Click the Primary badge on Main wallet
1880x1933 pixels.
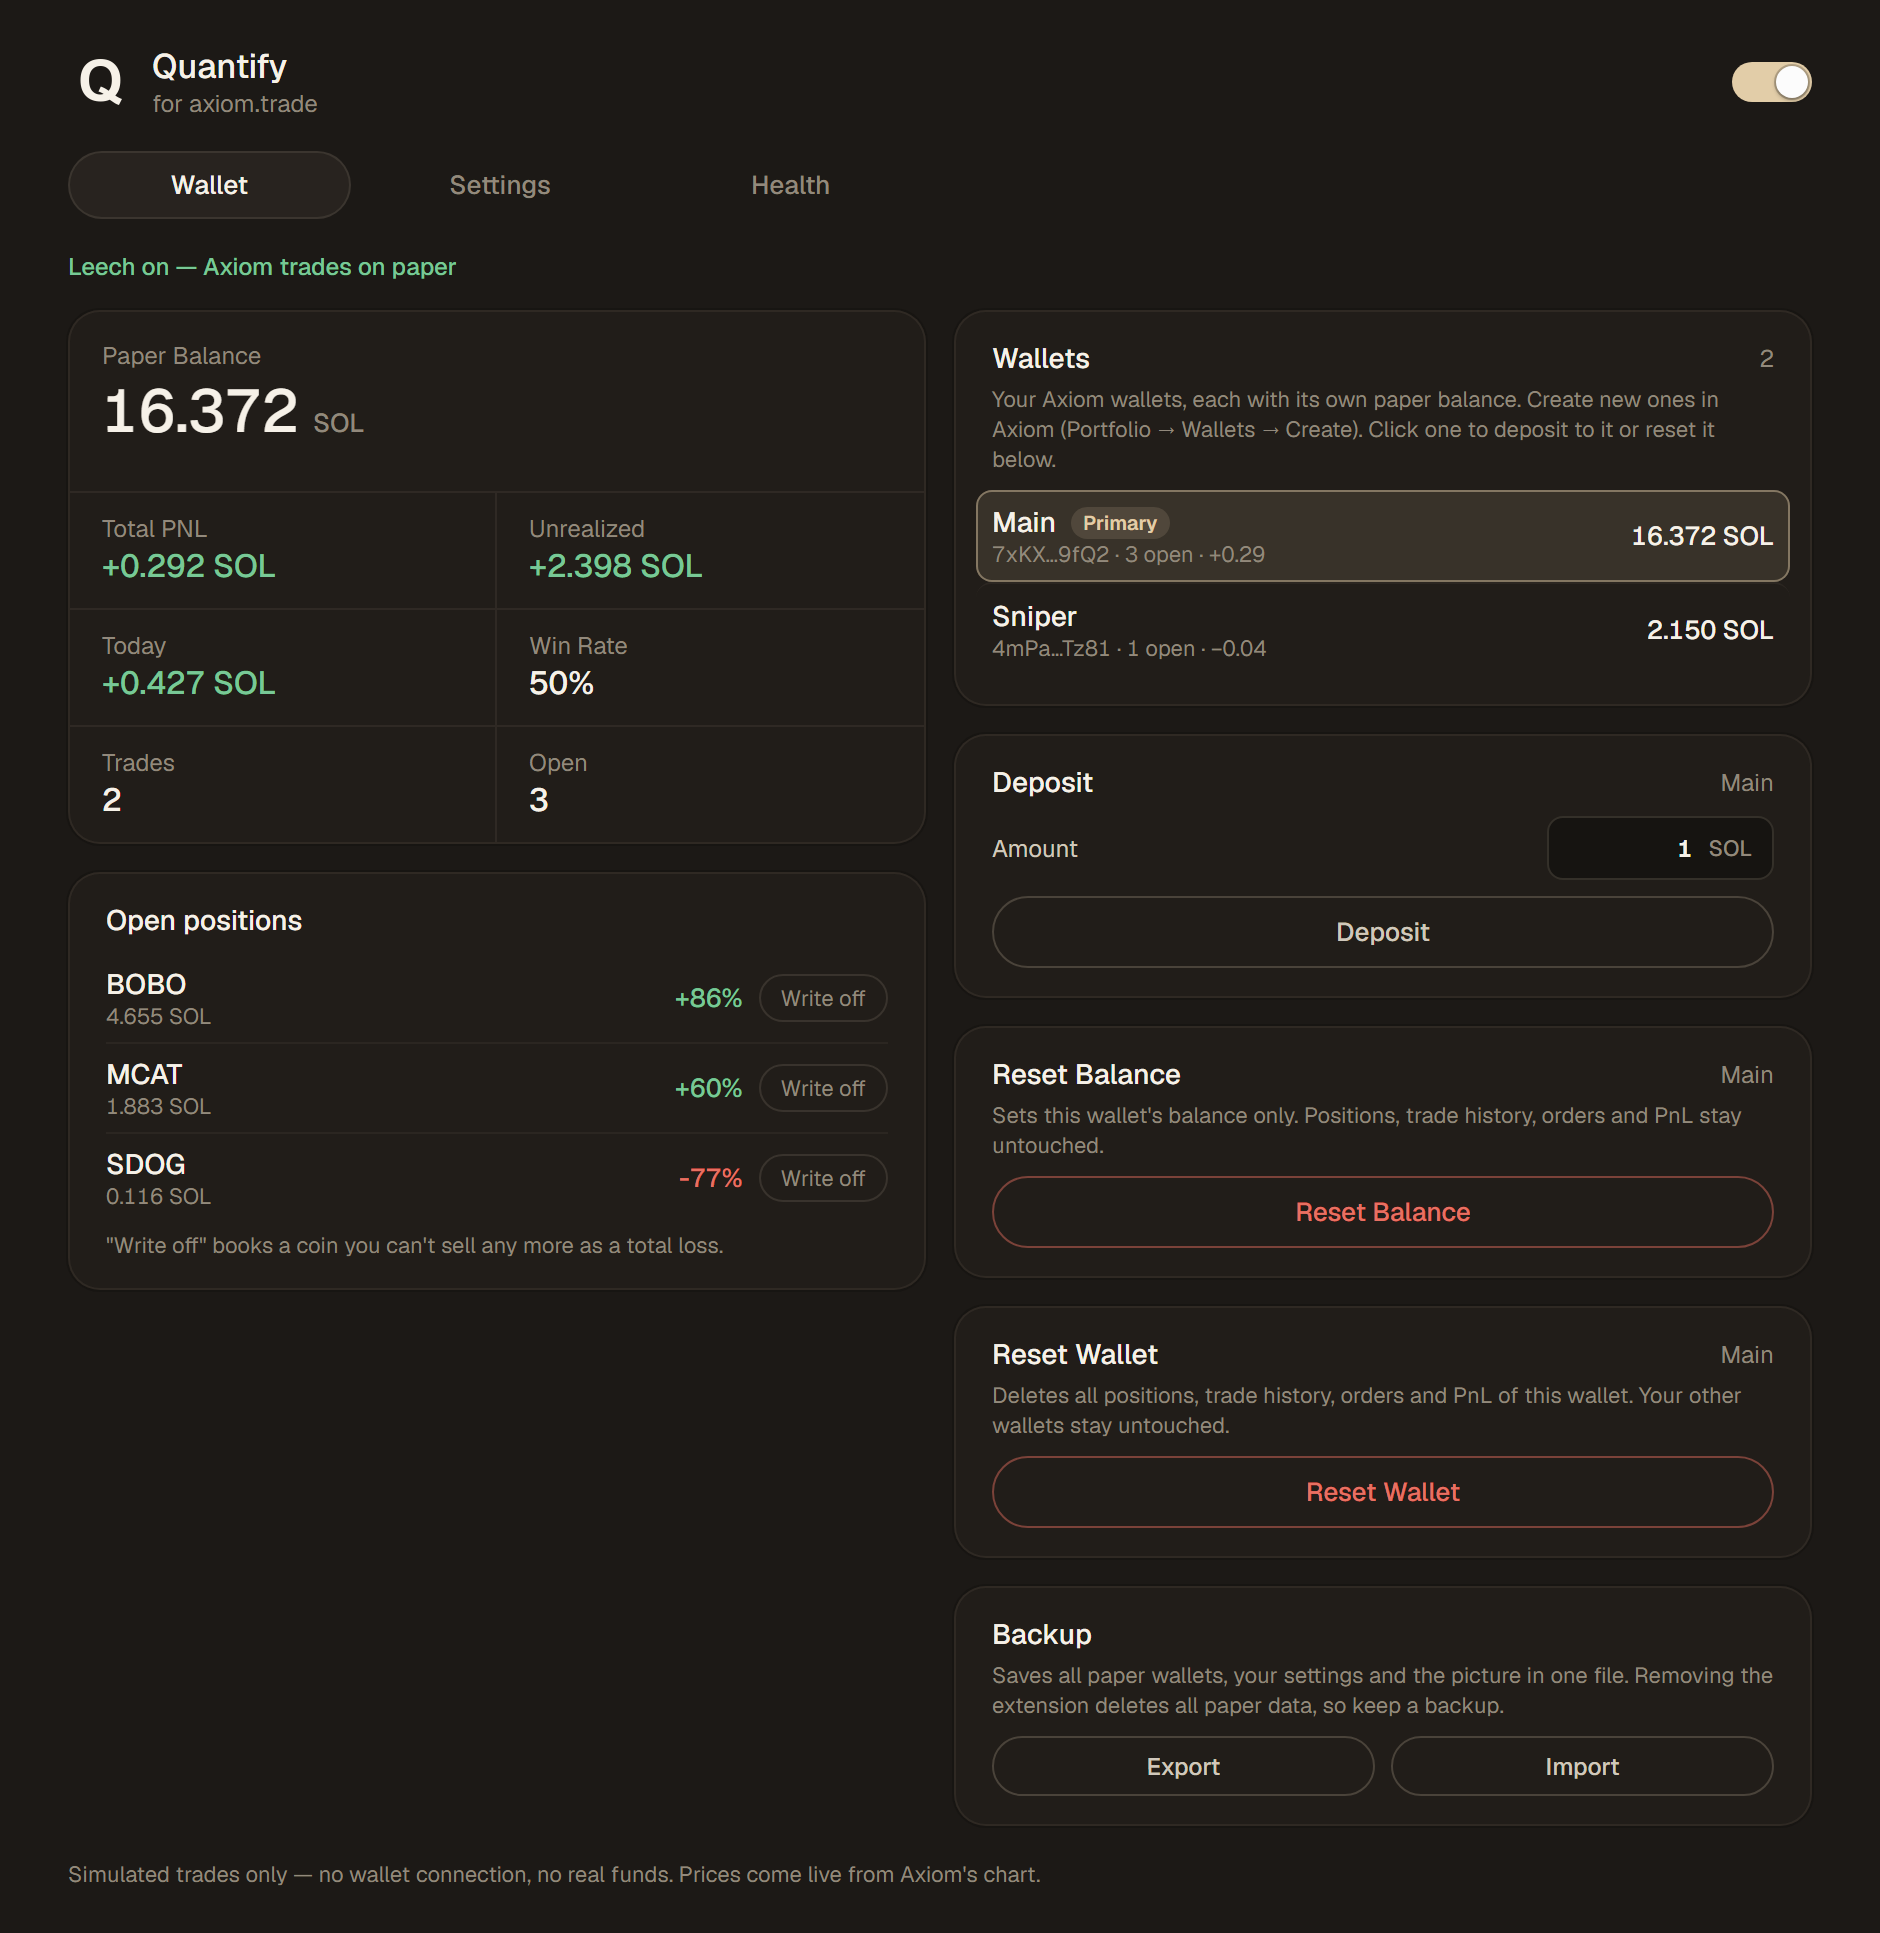click(1120, 523)
